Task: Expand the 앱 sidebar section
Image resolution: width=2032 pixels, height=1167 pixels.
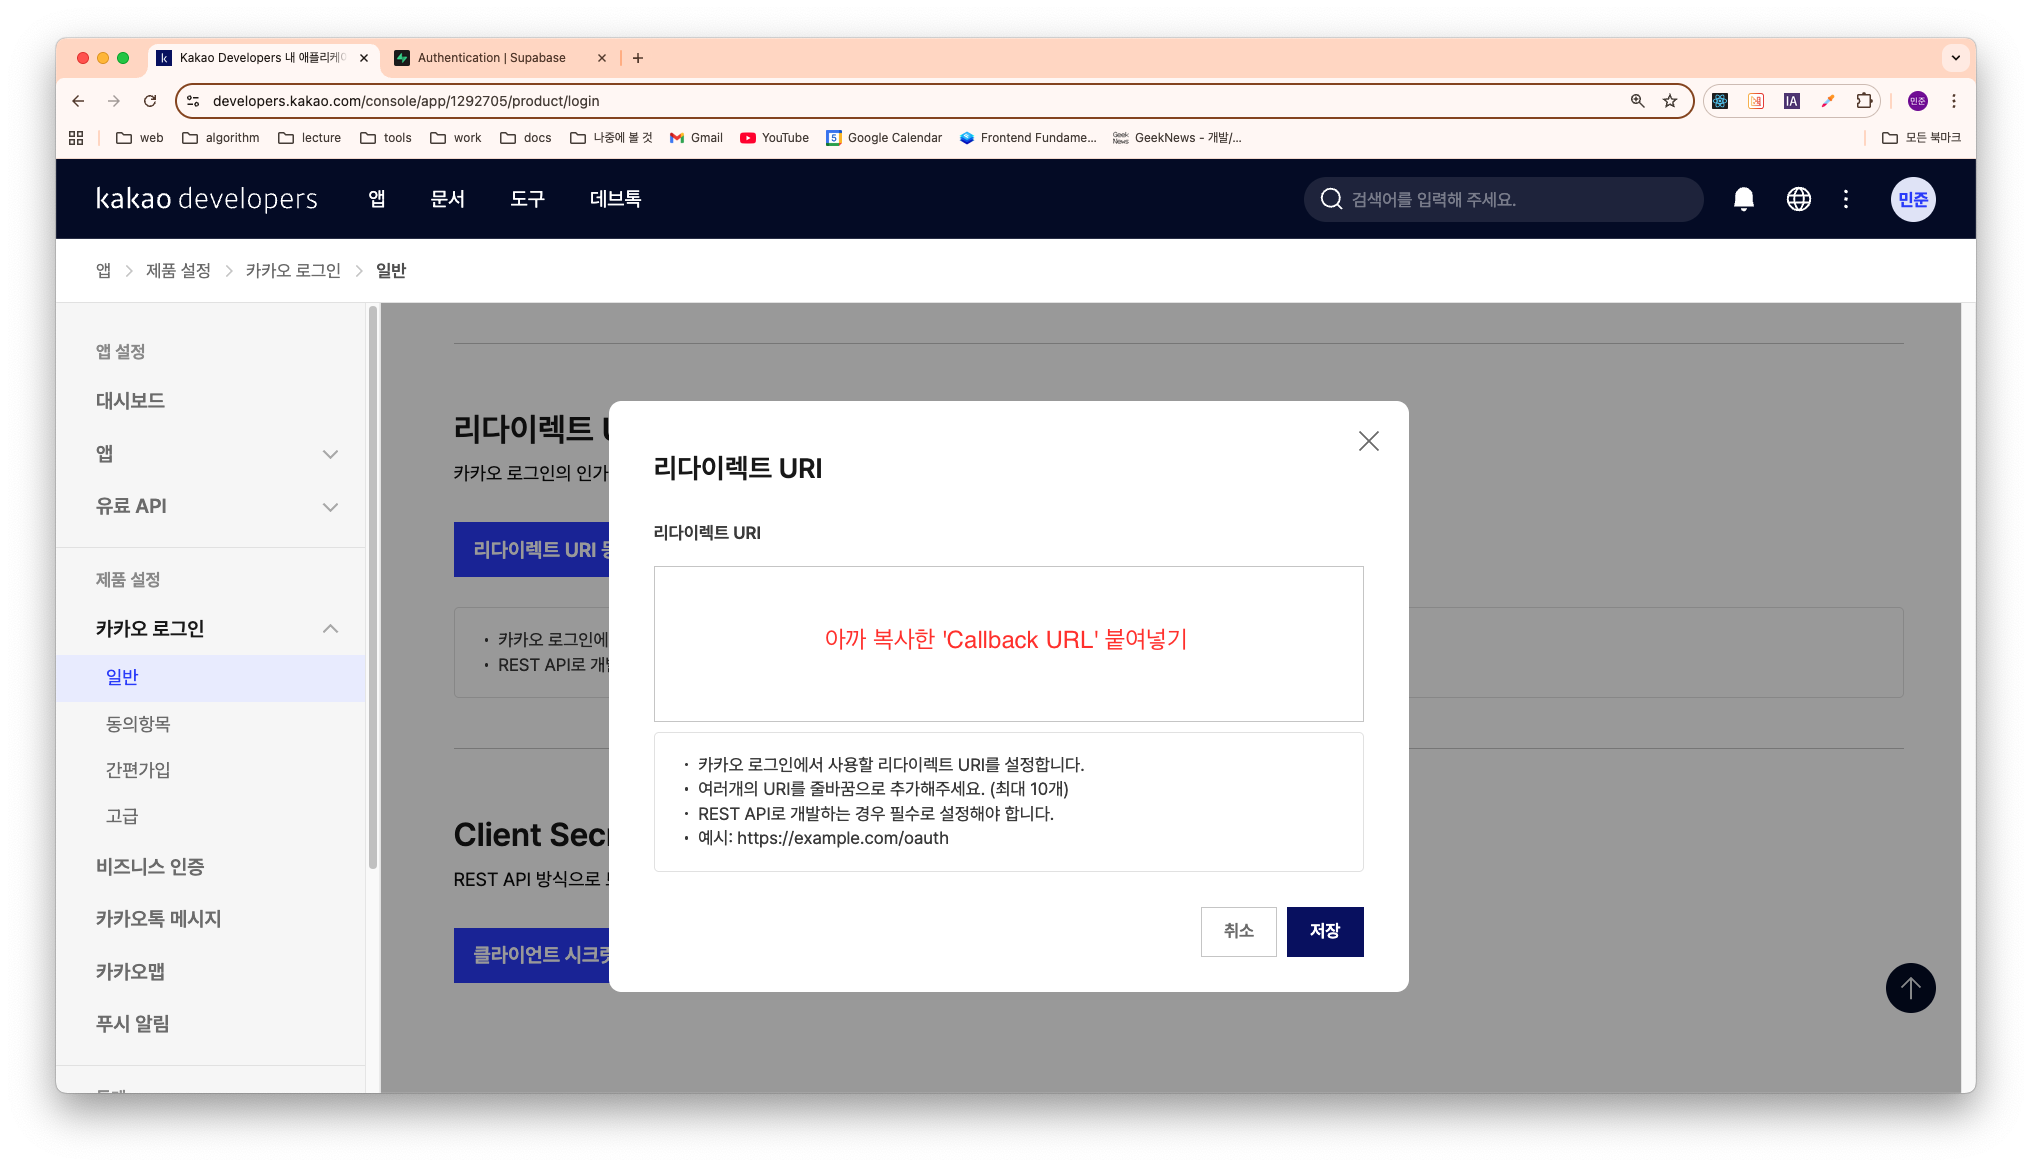Action: (x=330, y=454)
